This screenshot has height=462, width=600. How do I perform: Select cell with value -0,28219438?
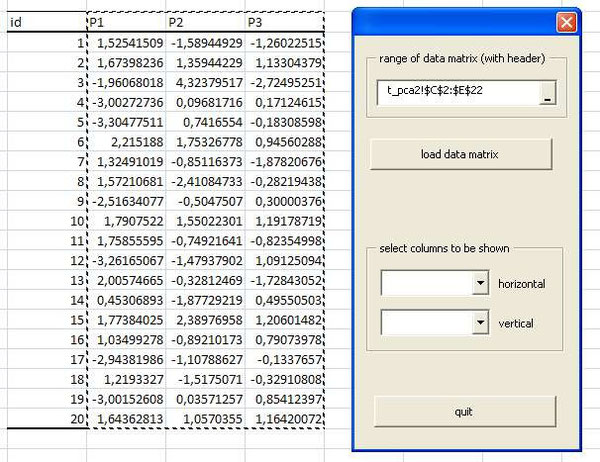click(x=285, y=181)
